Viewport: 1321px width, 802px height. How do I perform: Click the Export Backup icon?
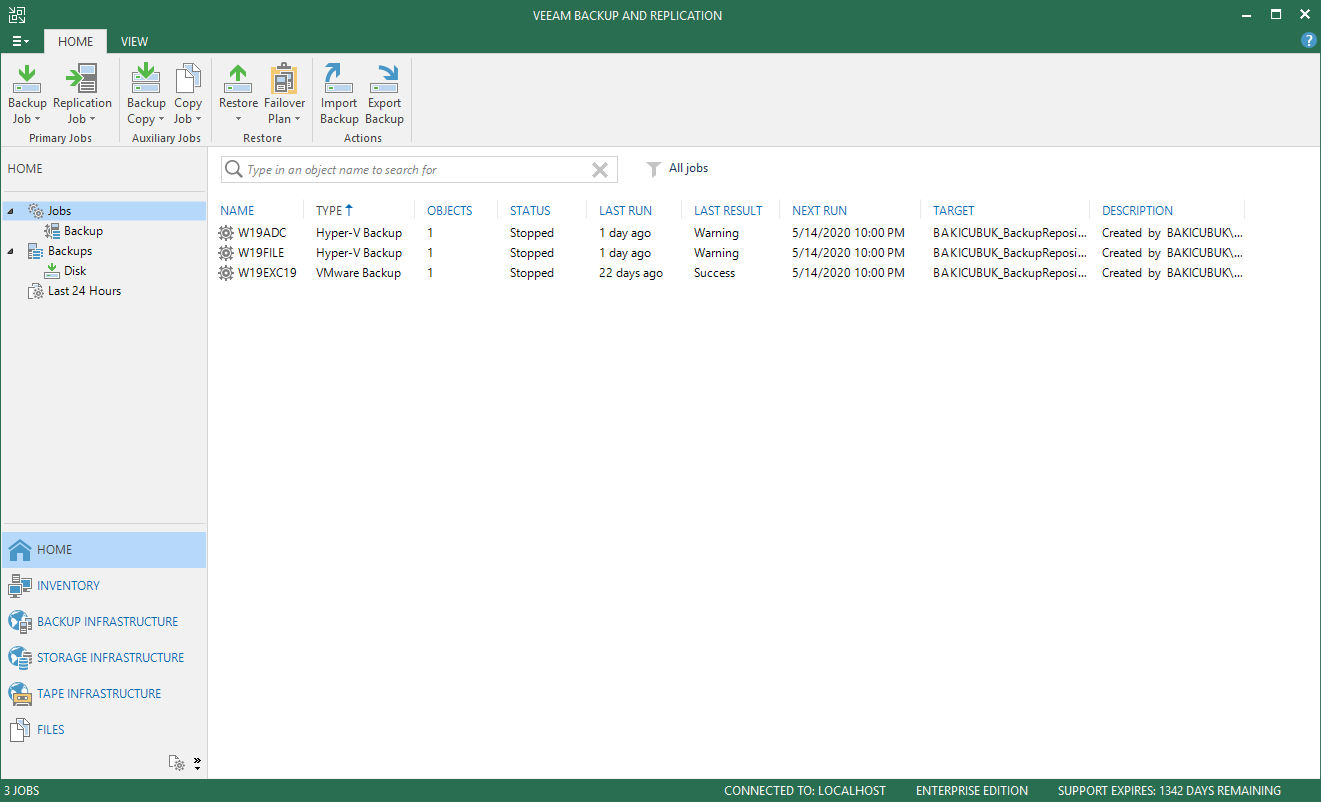tap(384, 80)
